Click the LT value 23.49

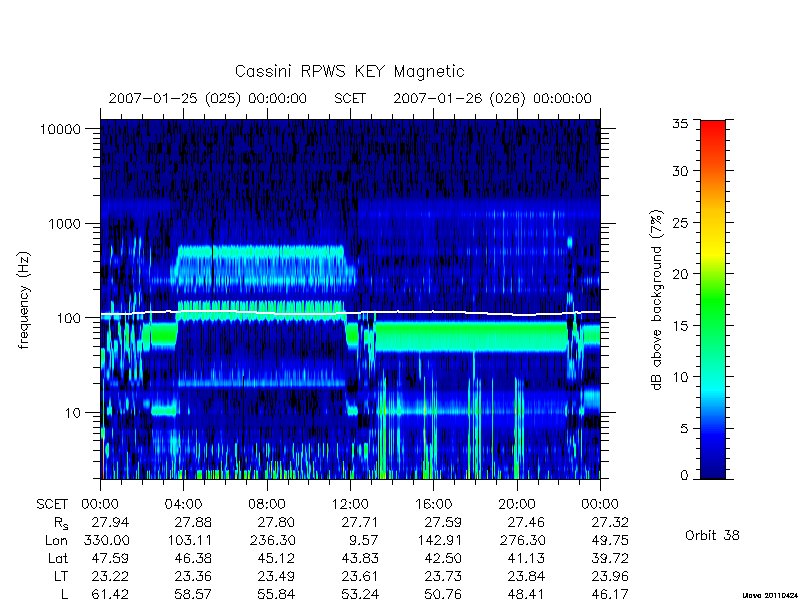[276, 577]
